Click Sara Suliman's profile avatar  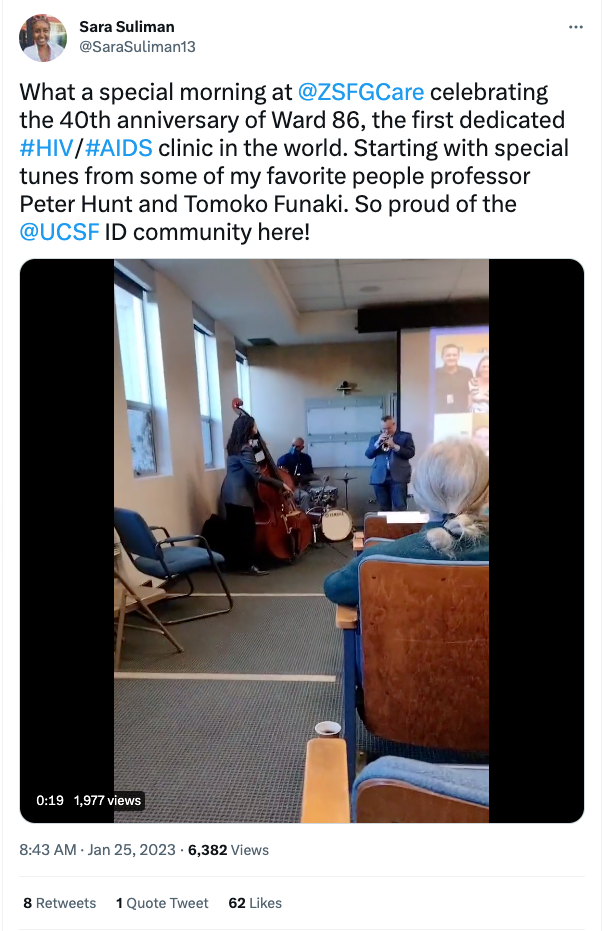(43, 38)
